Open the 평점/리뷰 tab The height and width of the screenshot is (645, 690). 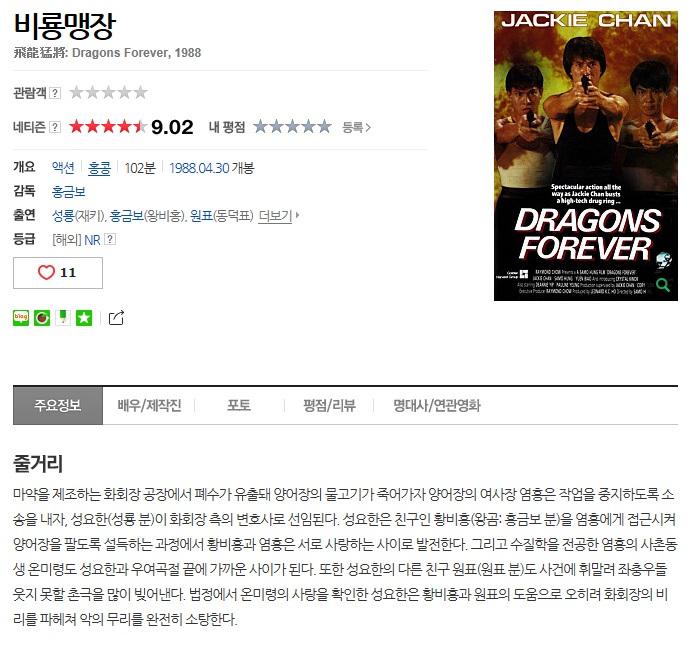(329, 405)
